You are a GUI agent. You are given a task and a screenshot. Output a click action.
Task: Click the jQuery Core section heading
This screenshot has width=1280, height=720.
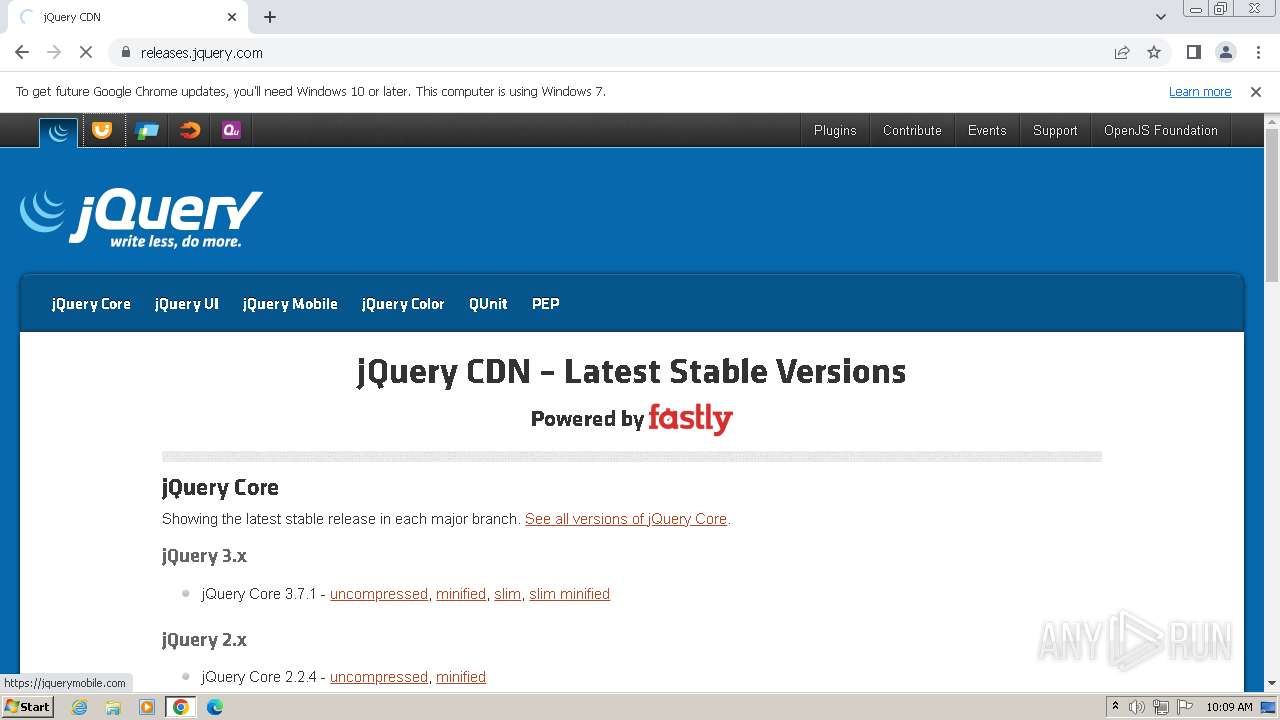pyautogui.click(x=220, y=488)
